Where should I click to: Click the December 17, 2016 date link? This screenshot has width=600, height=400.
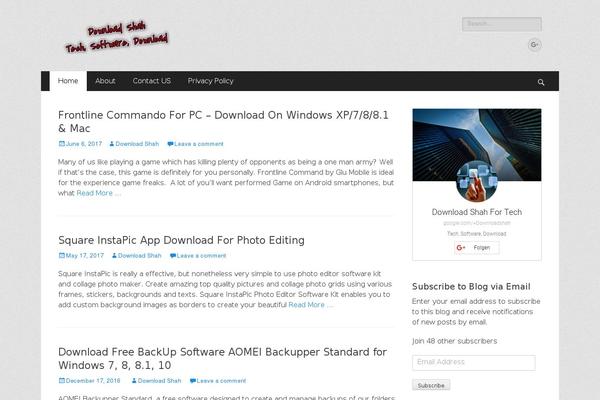click(93, 381)
